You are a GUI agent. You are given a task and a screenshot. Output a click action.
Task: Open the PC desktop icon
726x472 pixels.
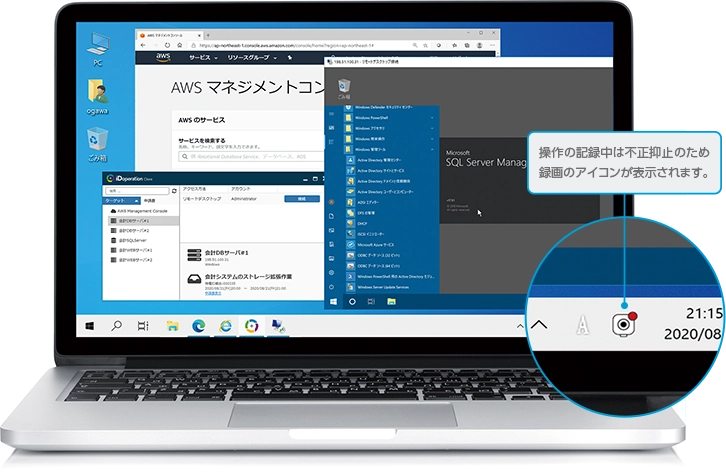[x=99, y=45]
